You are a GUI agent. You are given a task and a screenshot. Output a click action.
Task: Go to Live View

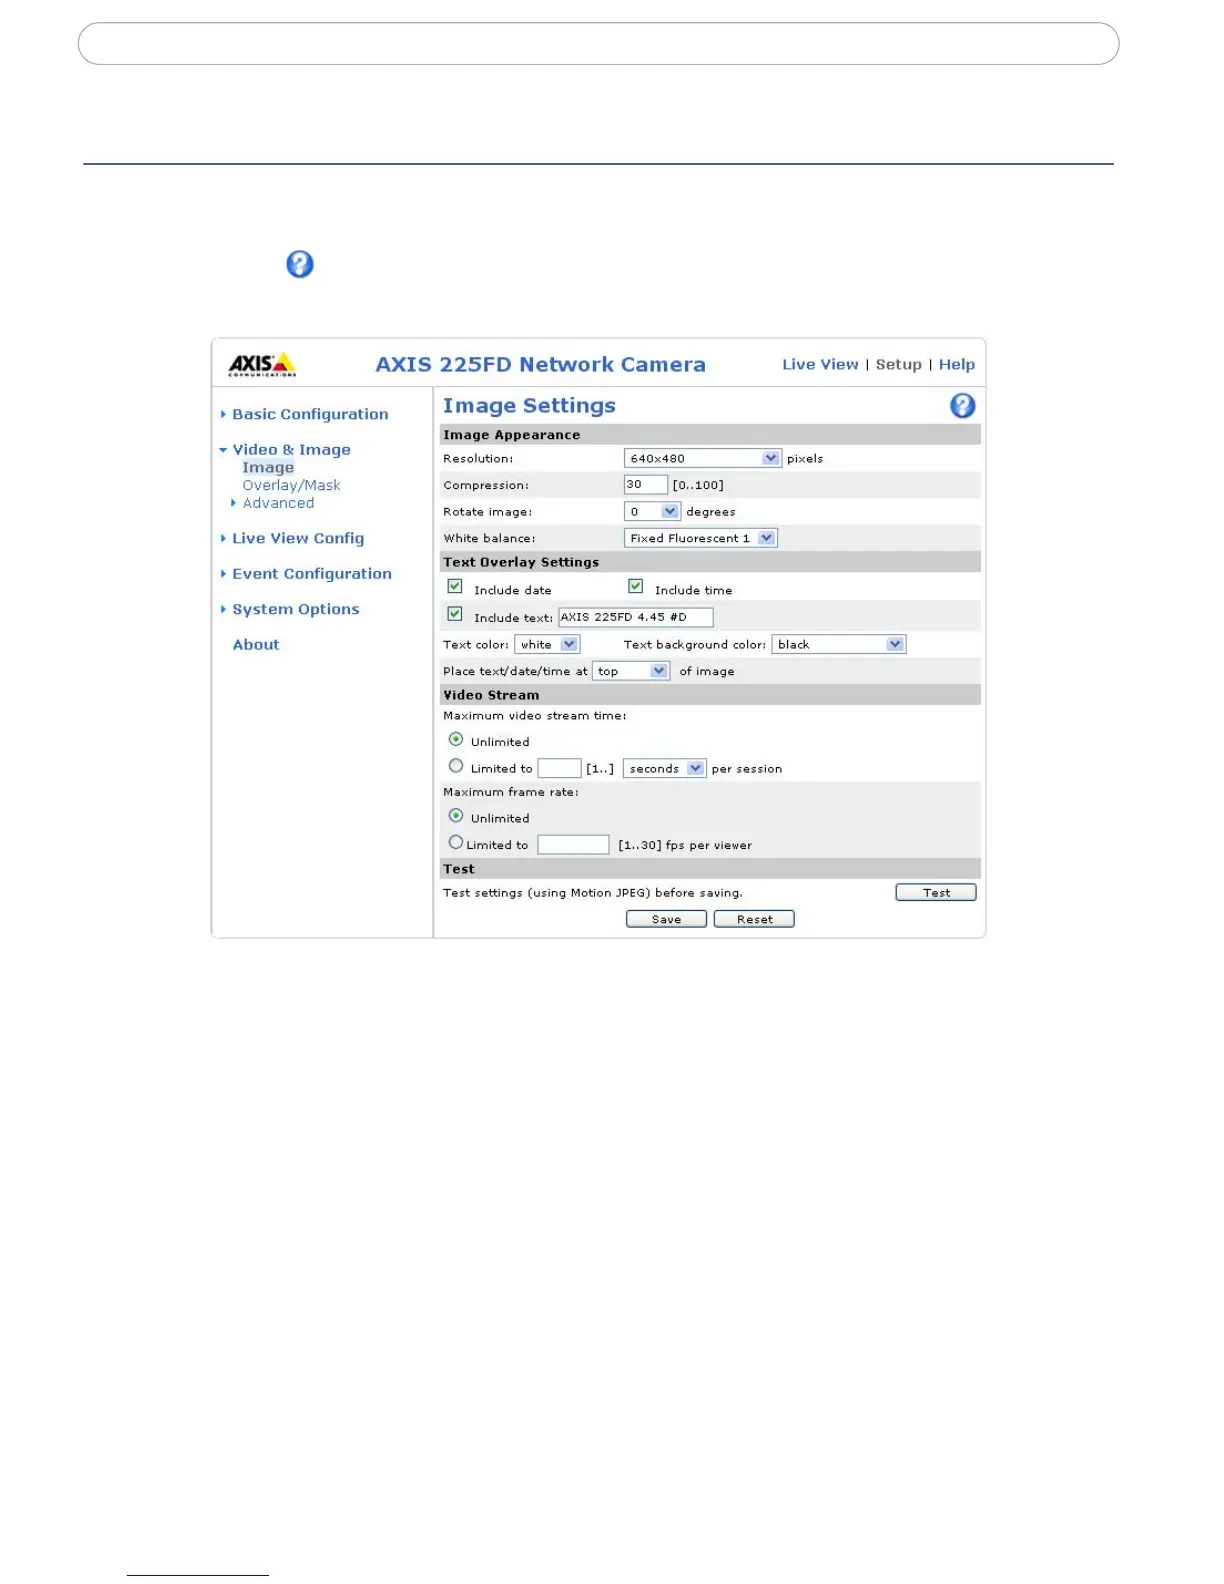pyautogui.click(x=820, y=365)
